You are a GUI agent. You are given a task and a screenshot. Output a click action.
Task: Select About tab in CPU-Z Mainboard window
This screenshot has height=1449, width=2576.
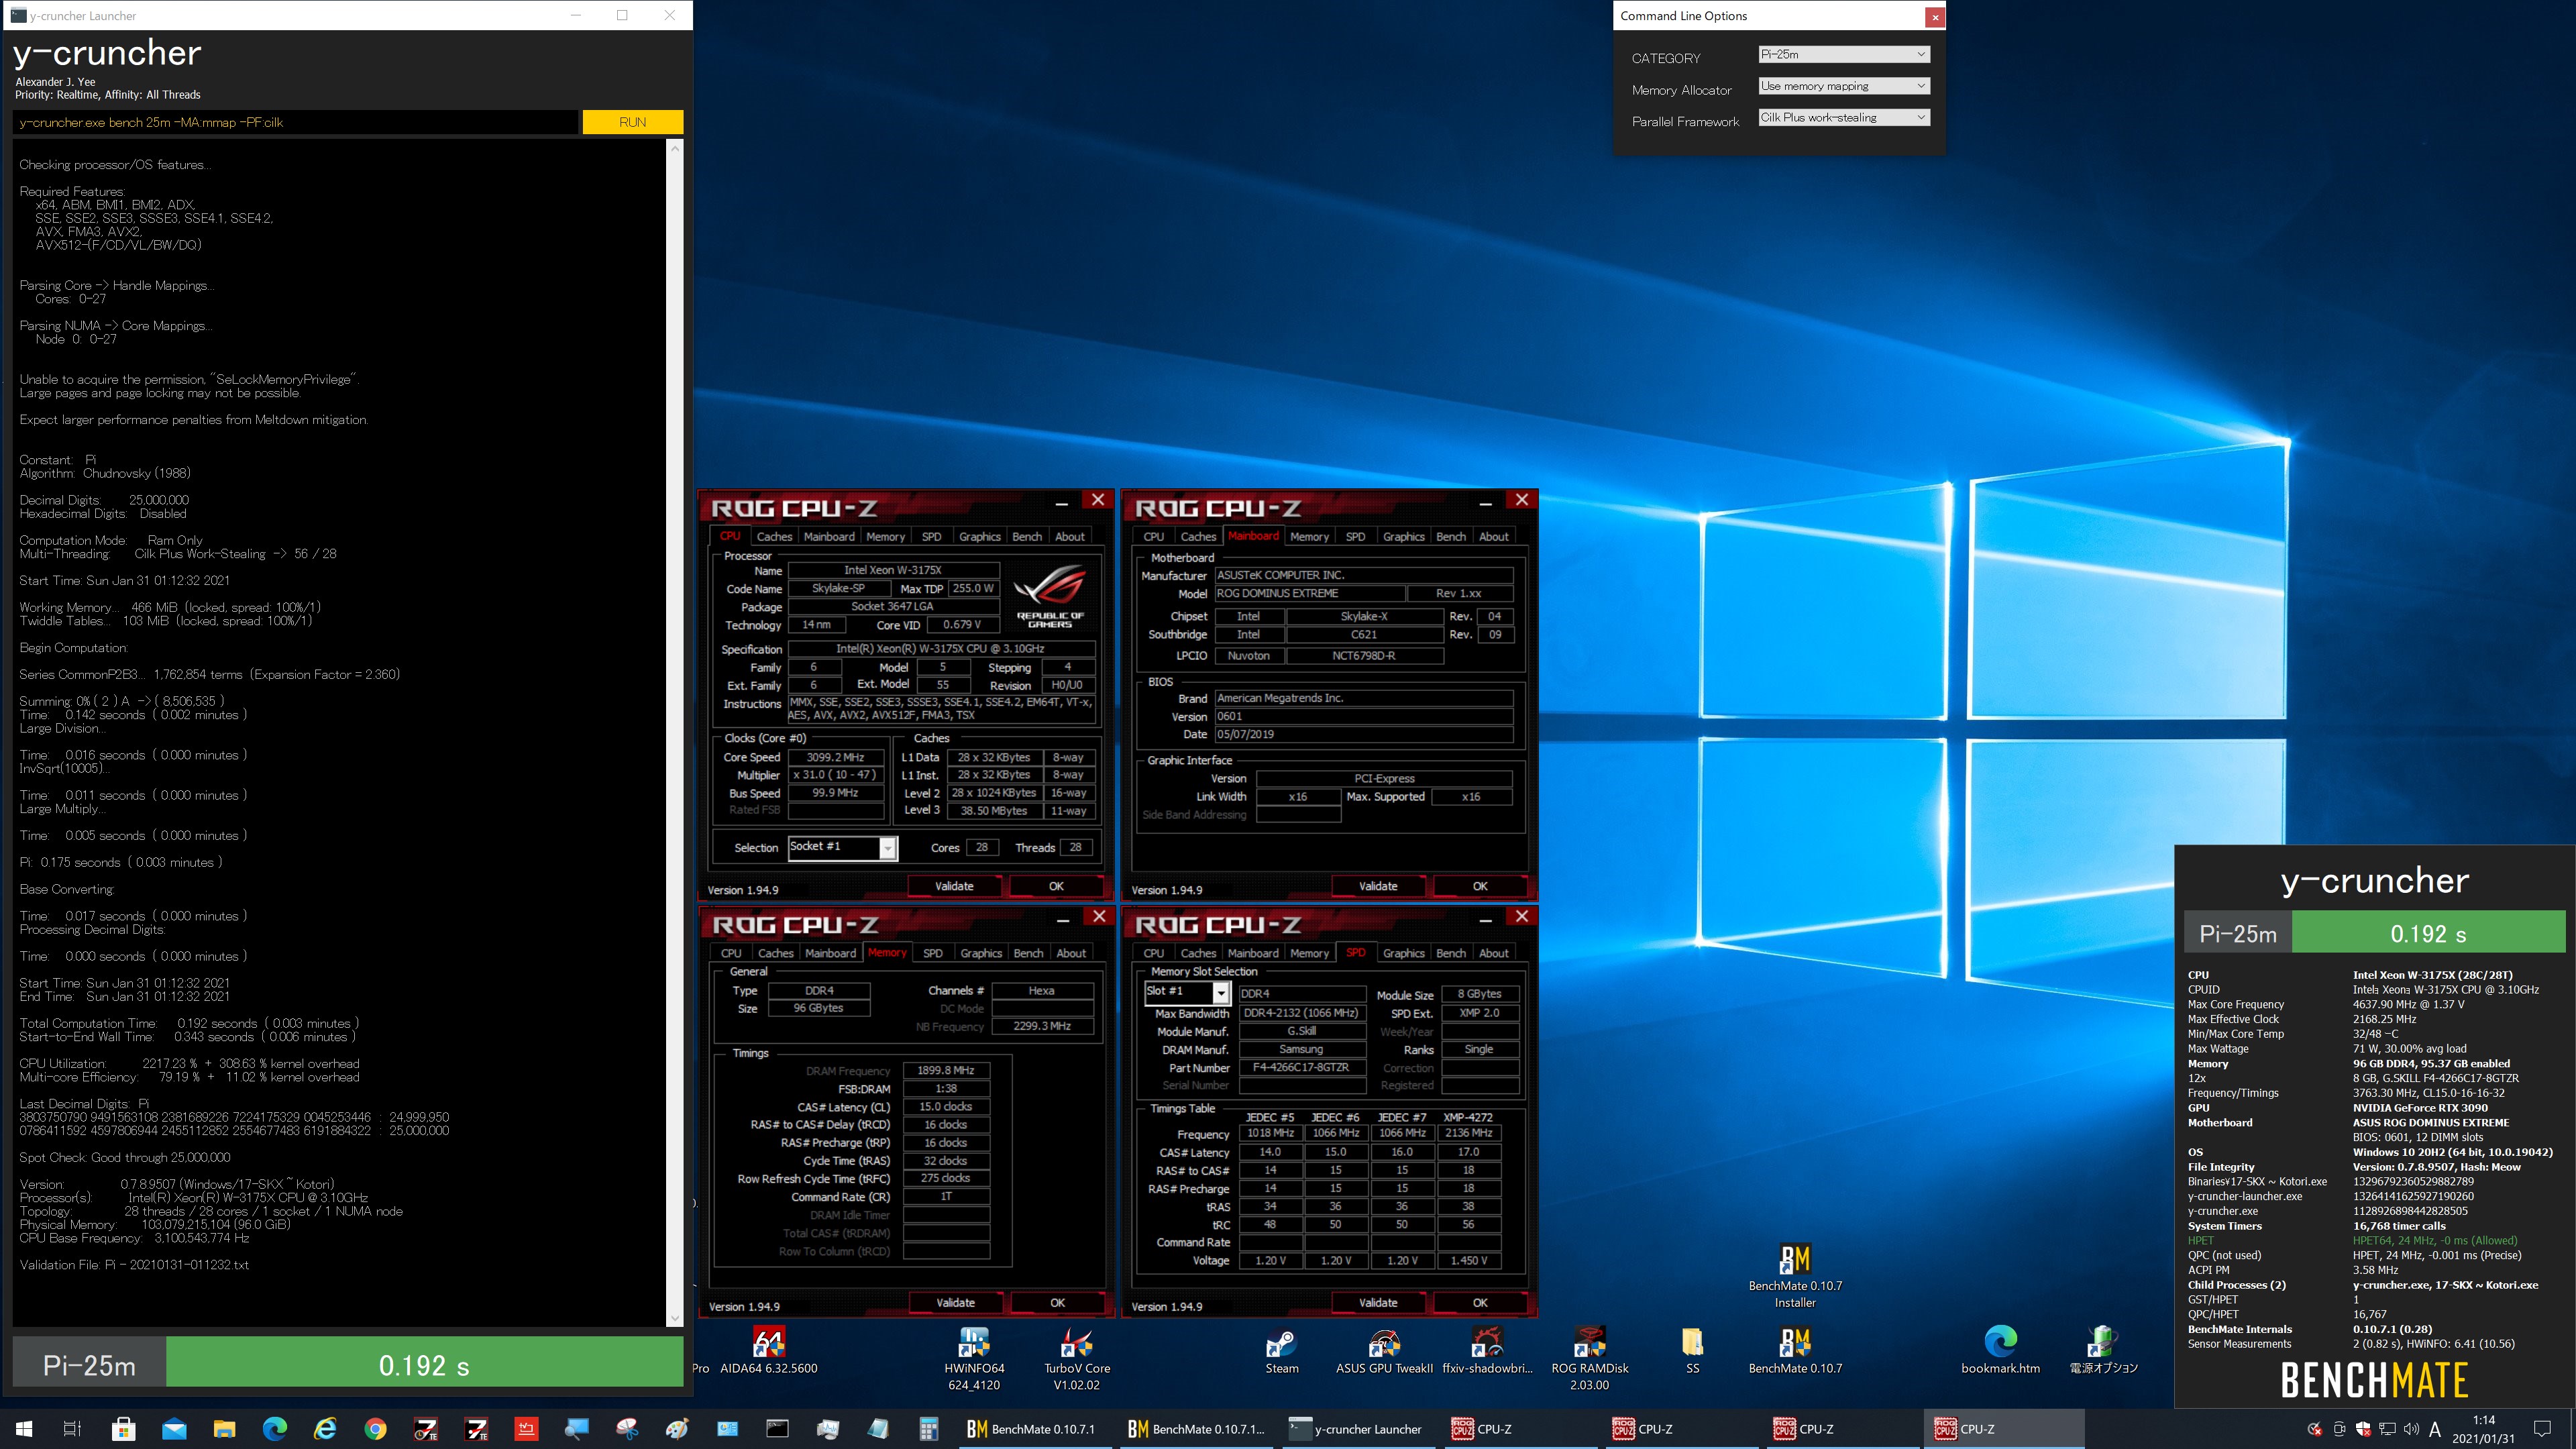coord(1493,537)
